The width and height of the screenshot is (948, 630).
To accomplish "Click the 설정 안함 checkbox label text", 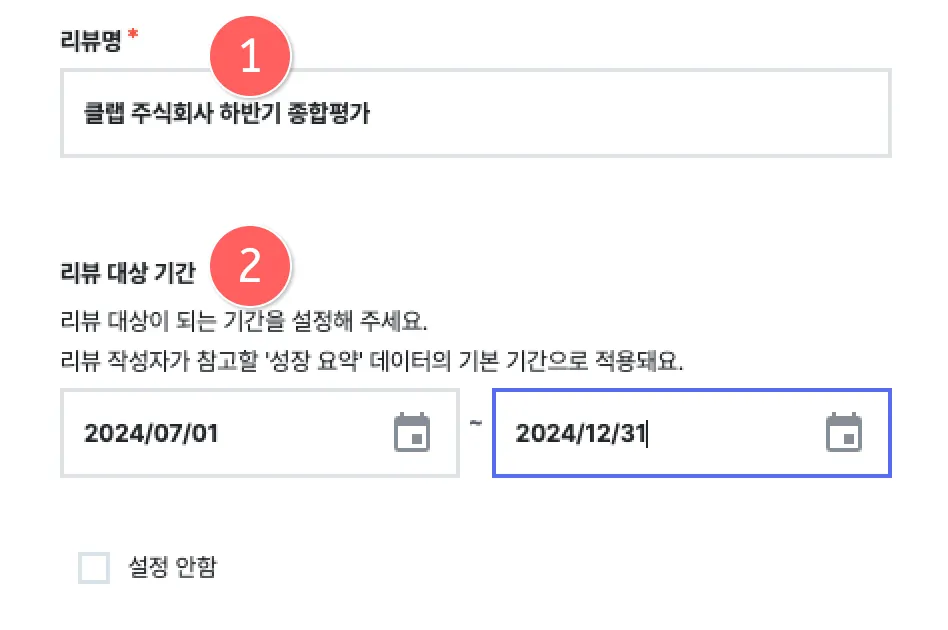I will [x=172, y=568].
